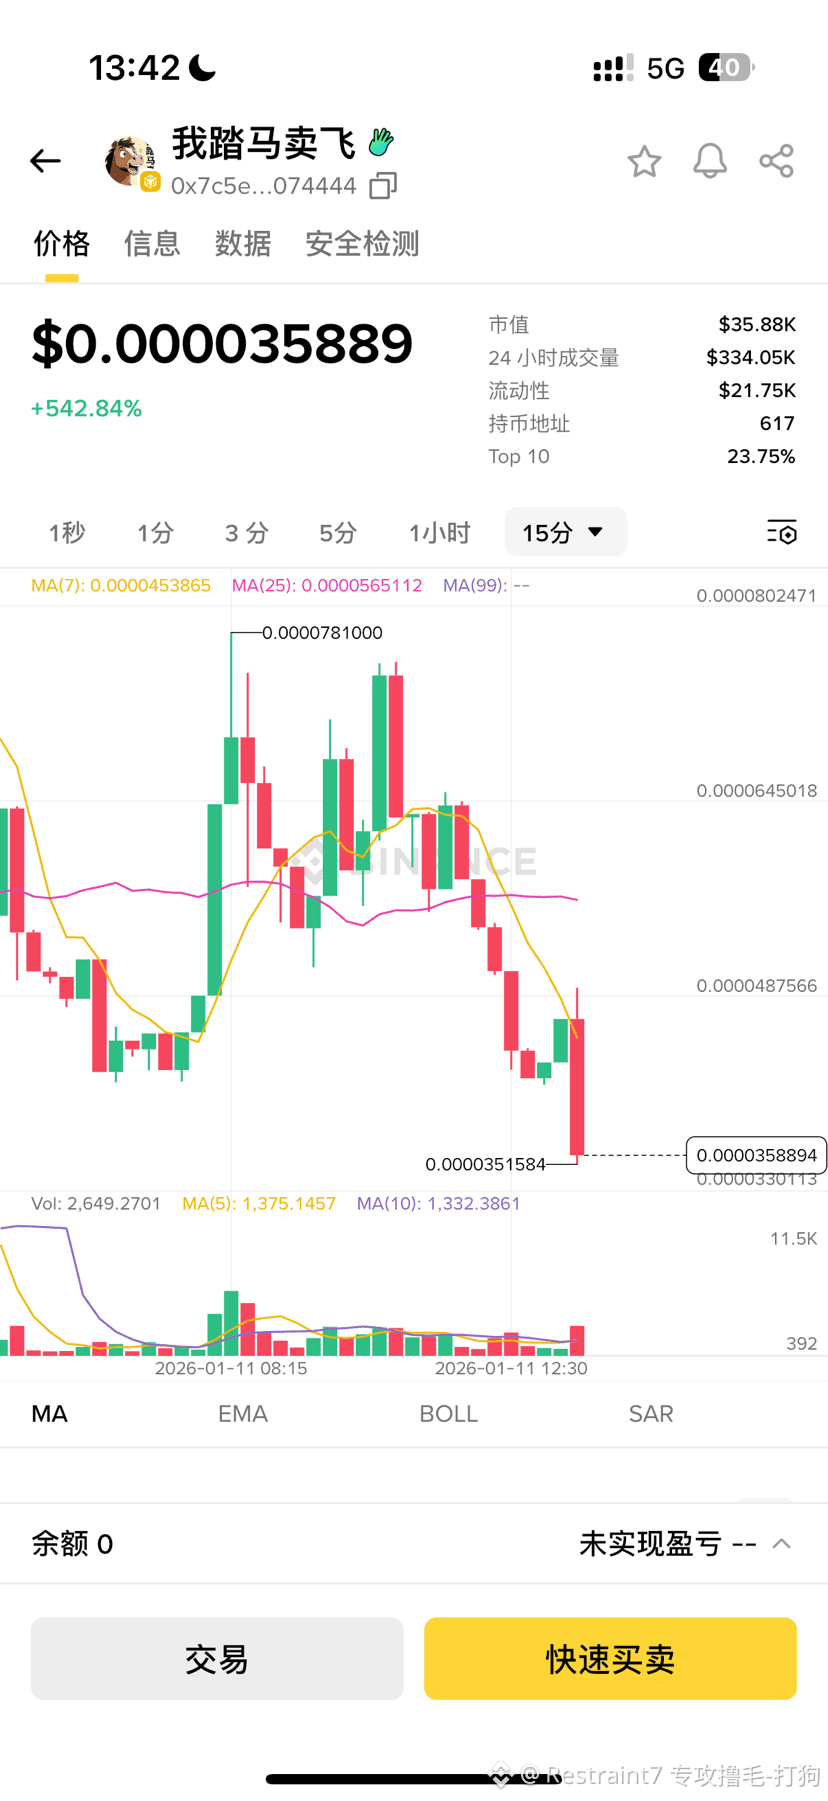This screenshot has height=1801, width=828.
Task: Go back with the left arrow
Action: point(45,160)
